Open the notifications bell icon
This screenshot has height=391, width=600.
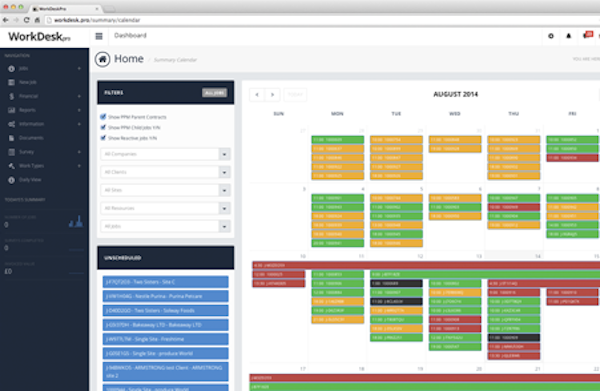568,36
